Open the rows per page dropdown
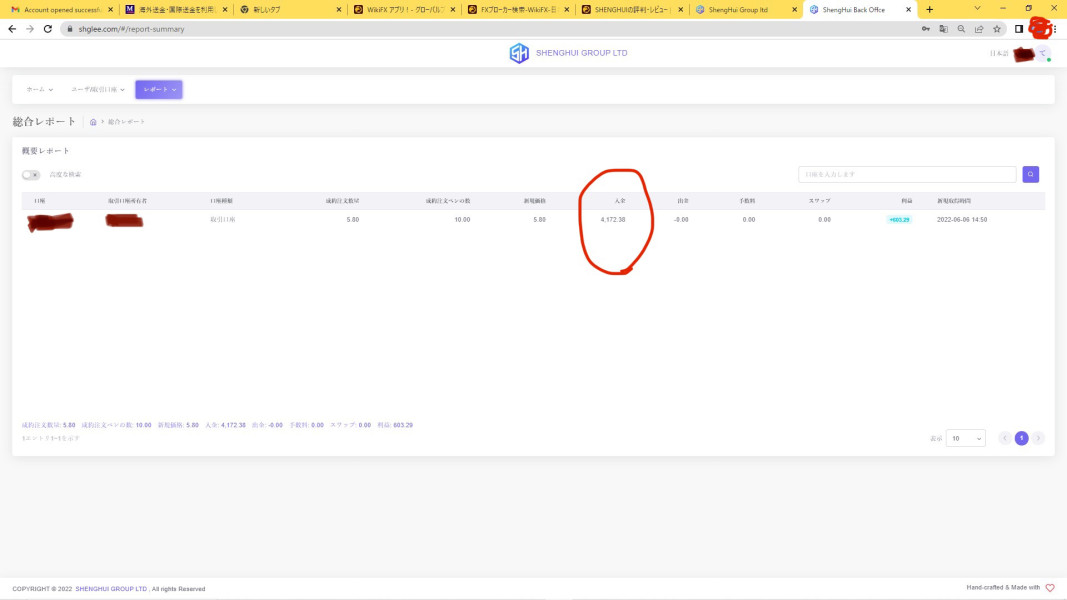Screen dimensions: 1067x600 tap(966, 438)
